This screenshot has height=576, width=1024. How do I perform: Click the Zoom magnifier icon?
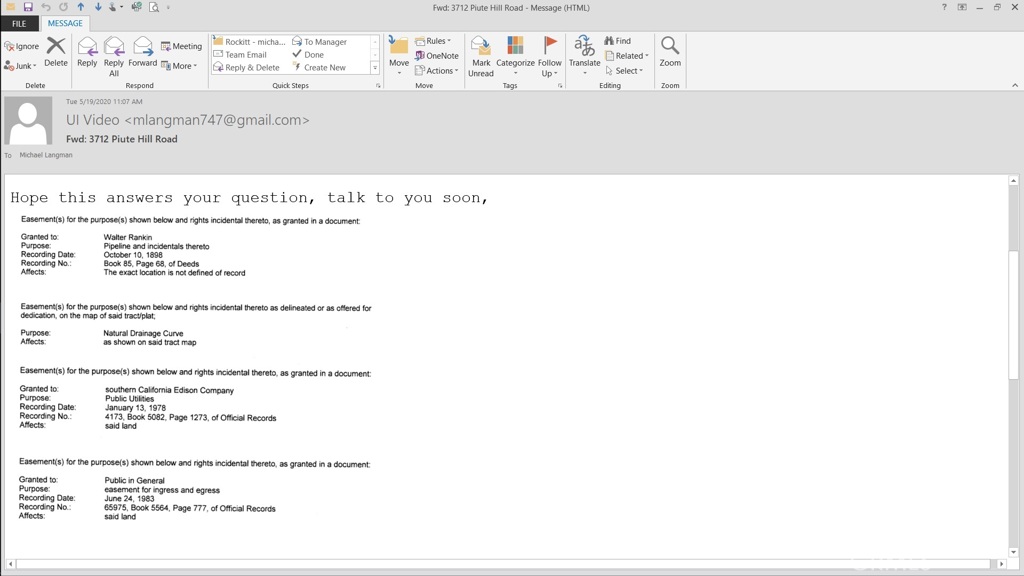click(670, 50)
